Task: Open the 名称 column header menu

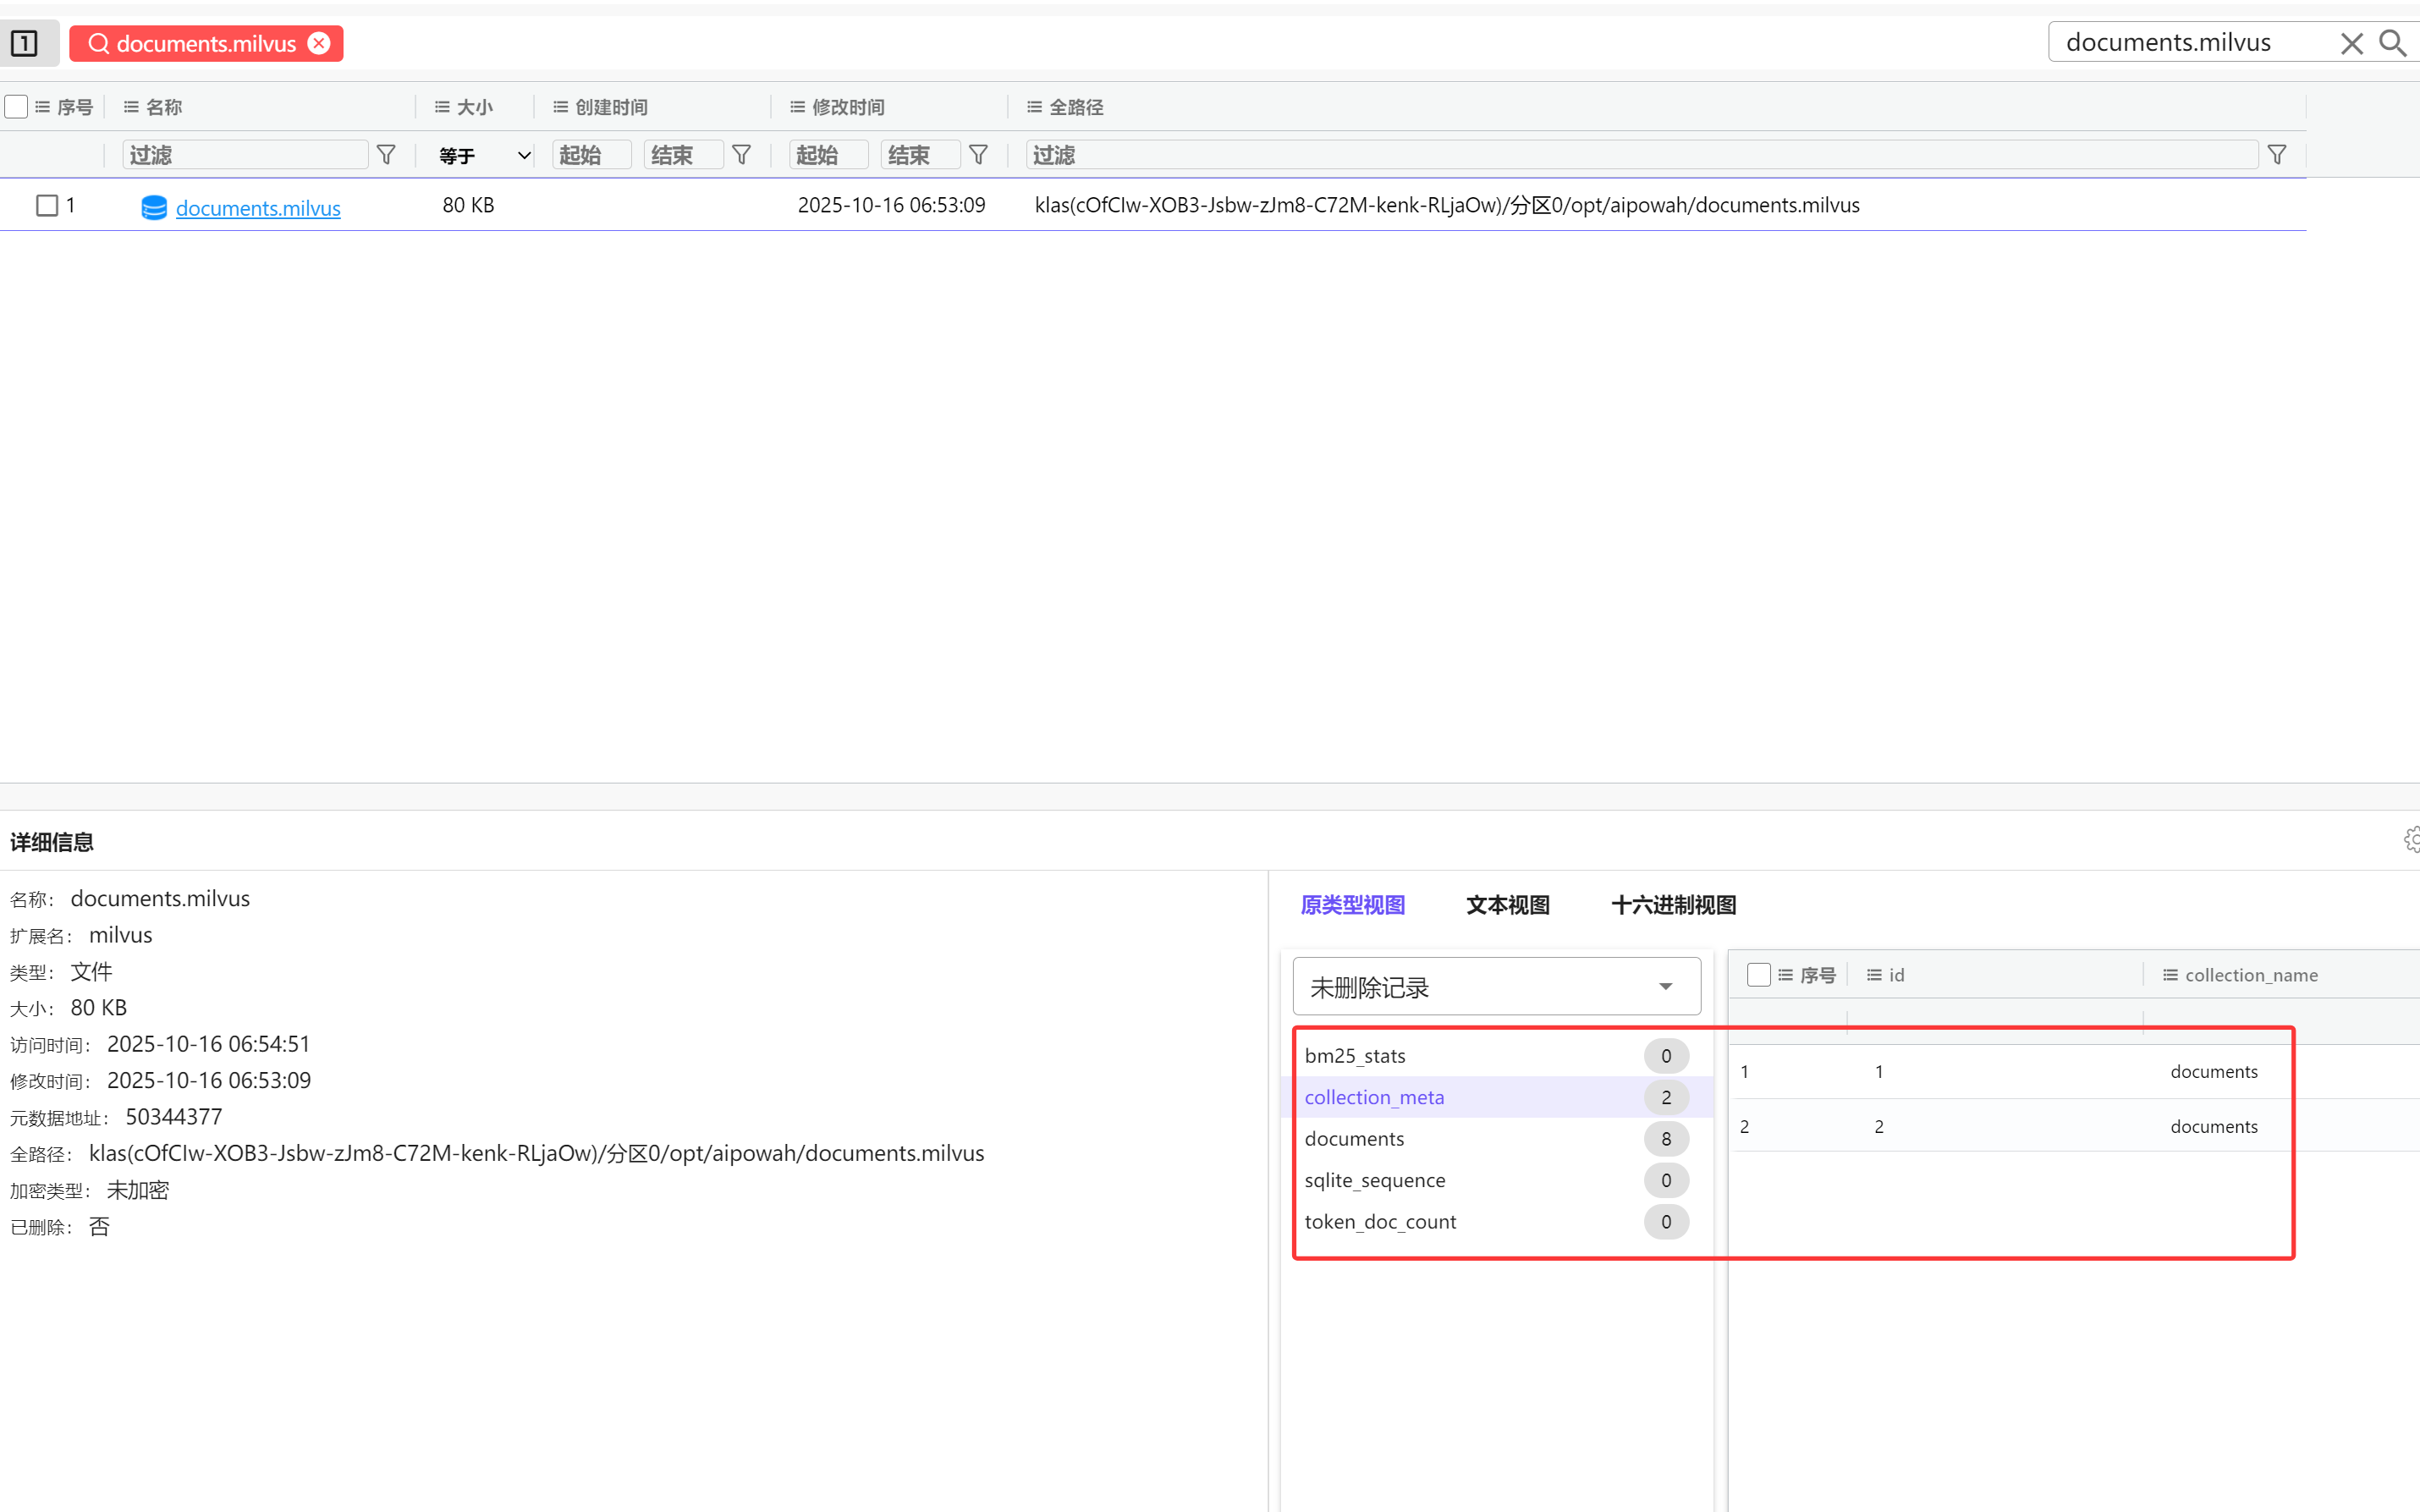Action: (x=131, y=107)
